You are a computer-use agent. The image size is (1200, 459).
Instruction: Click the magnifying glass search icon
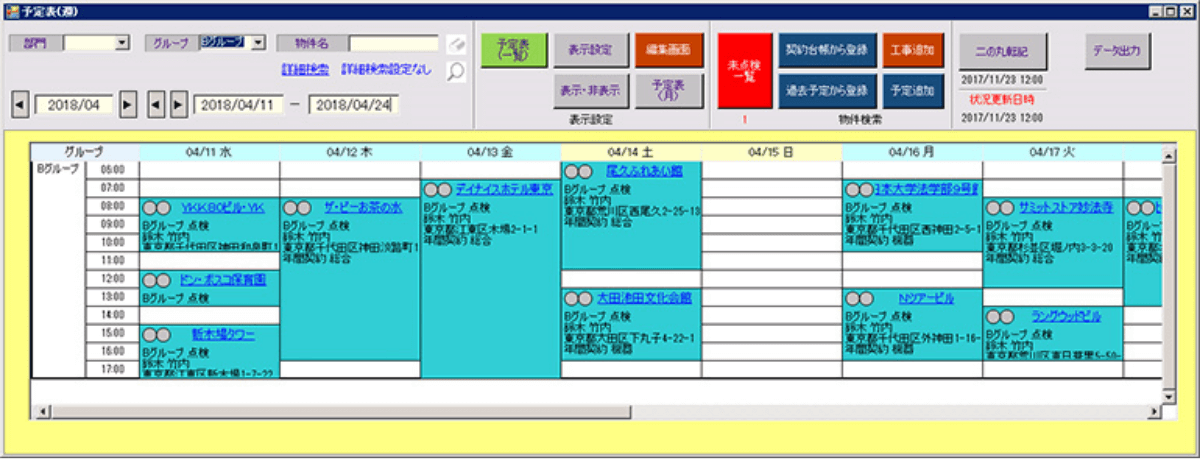coord(455,71)
